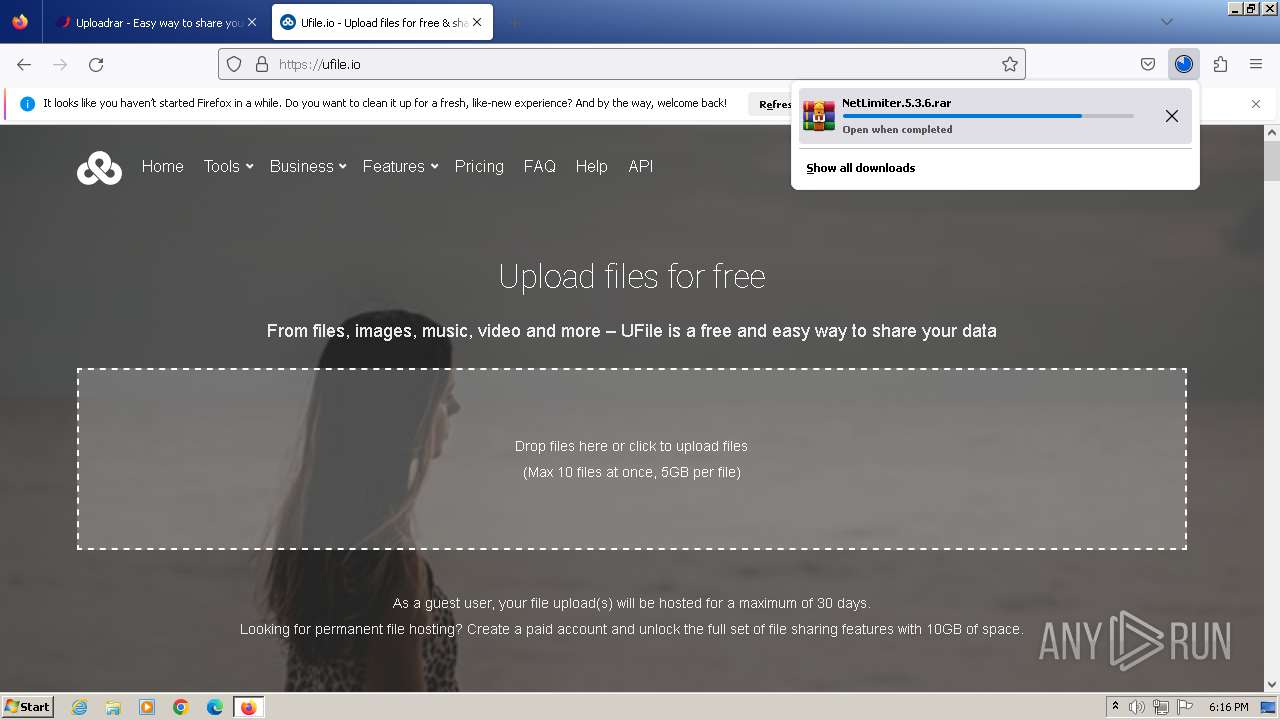Show hidden system tray icons
This screenshot has height=720, width=1280.
tap(1116, 707)
